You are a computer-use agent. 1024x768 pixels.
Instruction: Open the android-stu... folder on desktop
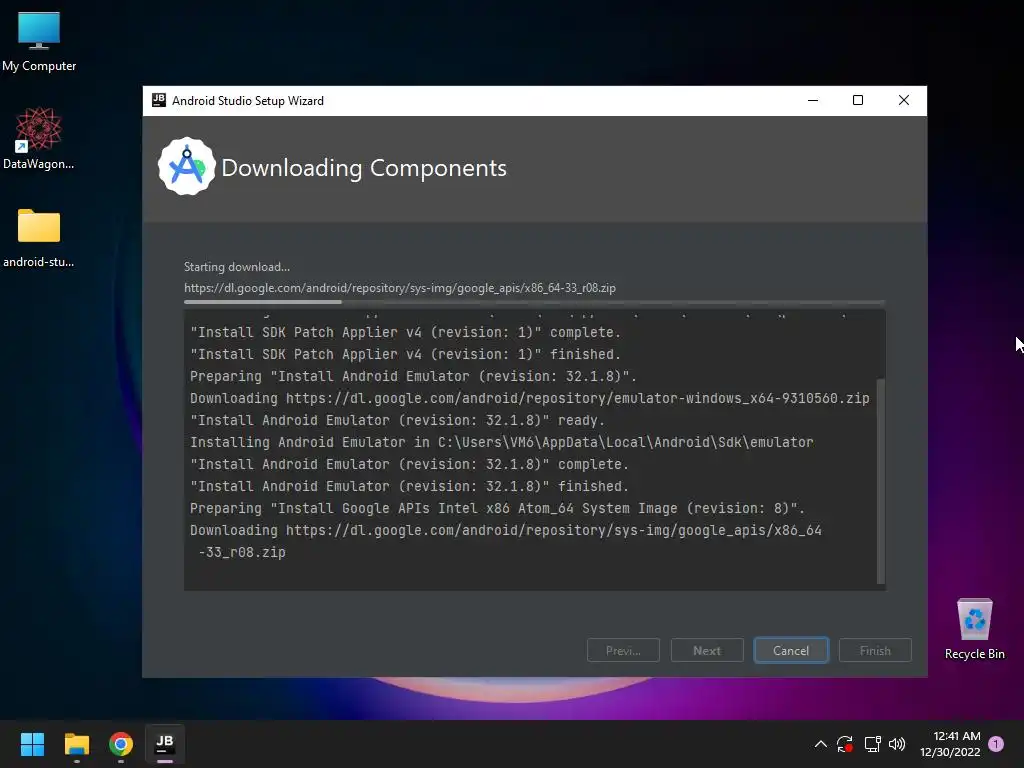coord(39,238)
